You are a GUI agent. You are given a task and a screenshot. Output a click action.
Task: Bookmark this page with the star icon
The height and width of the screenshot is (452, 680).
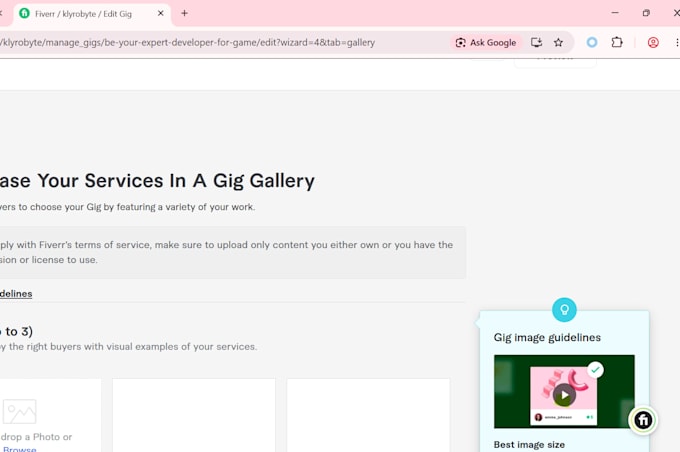(559, 42)
